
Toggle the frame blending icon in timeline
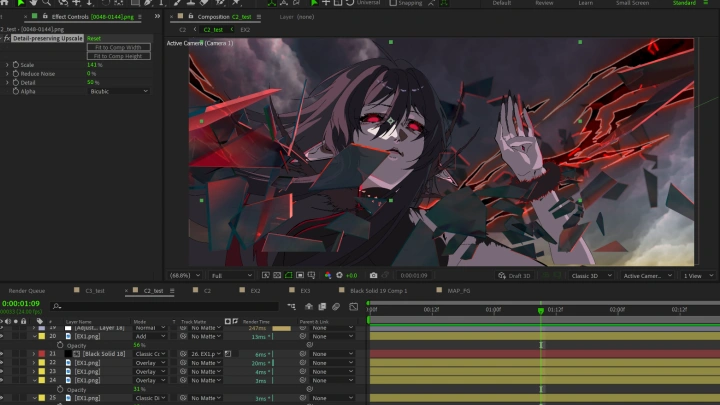[322, 306]
